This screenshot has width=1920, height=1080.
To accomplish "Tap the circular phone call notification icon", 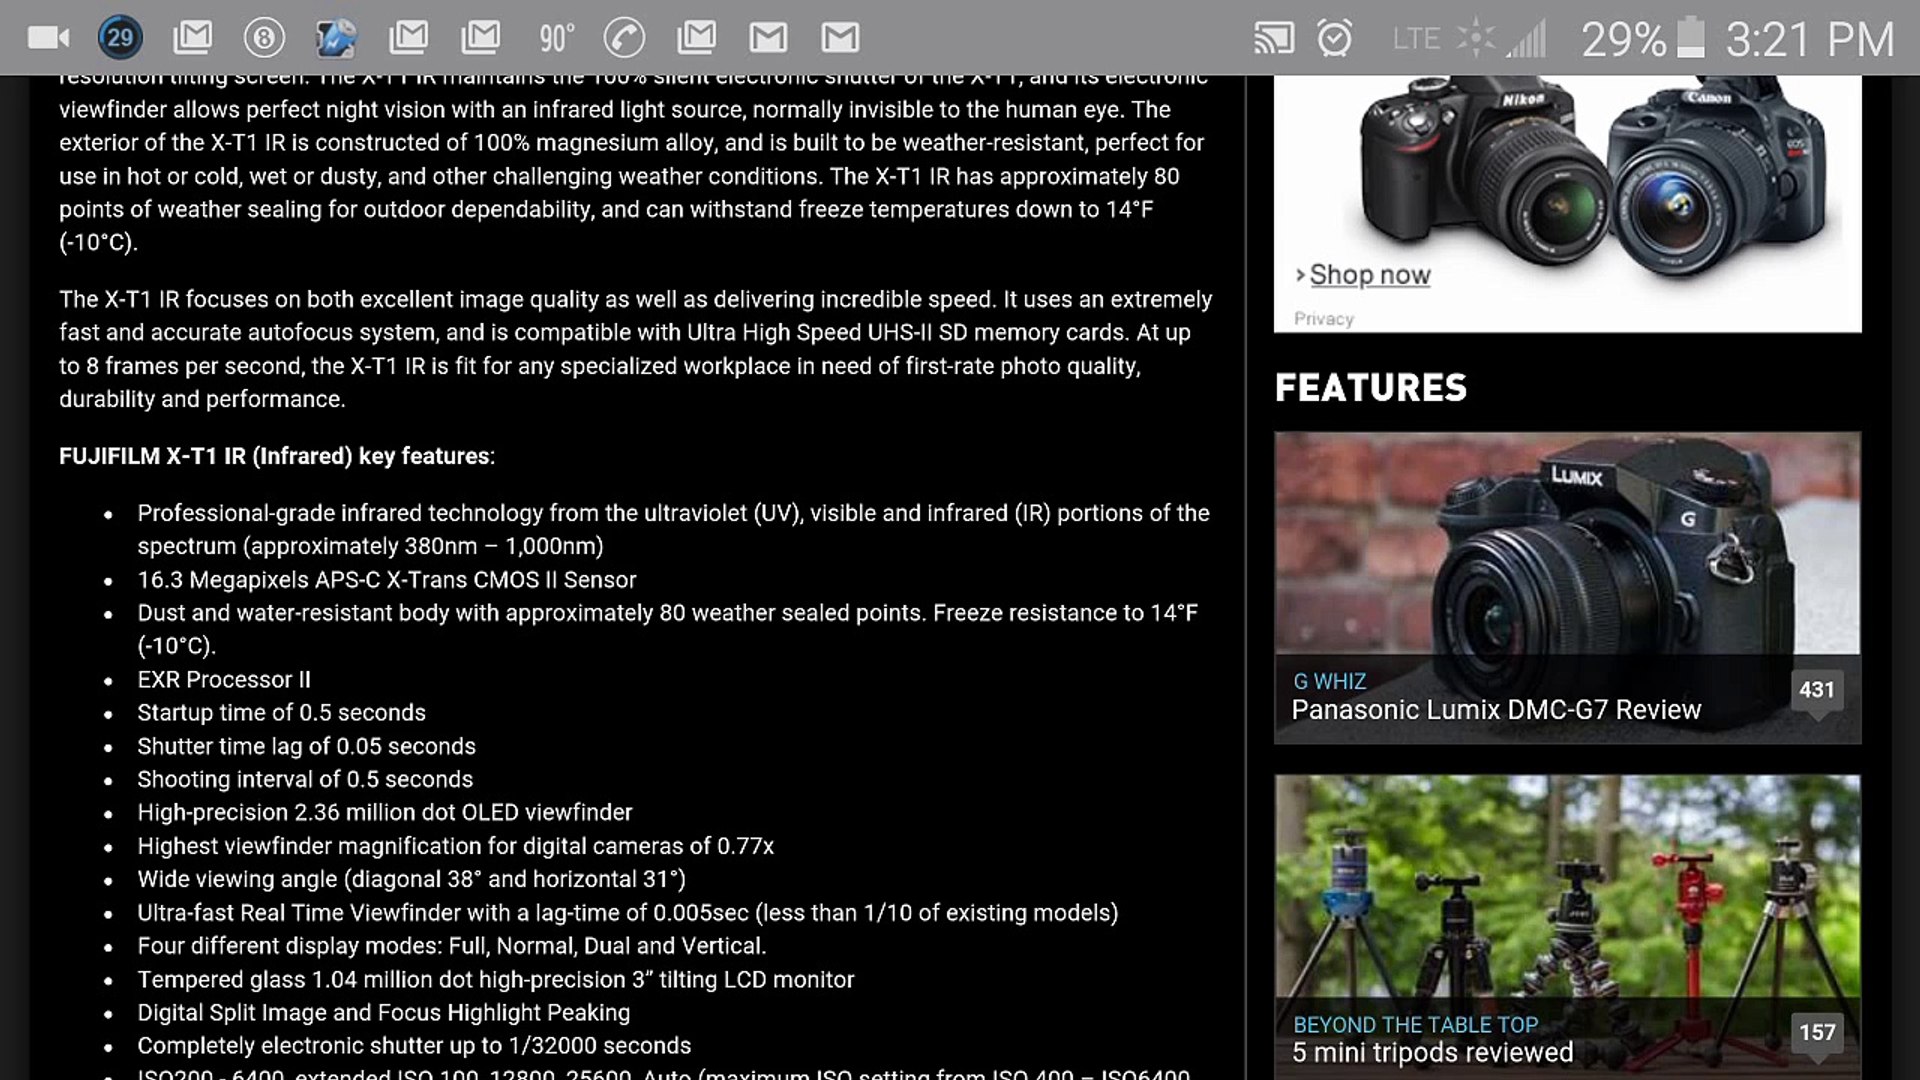I will (x=624, y=38).
